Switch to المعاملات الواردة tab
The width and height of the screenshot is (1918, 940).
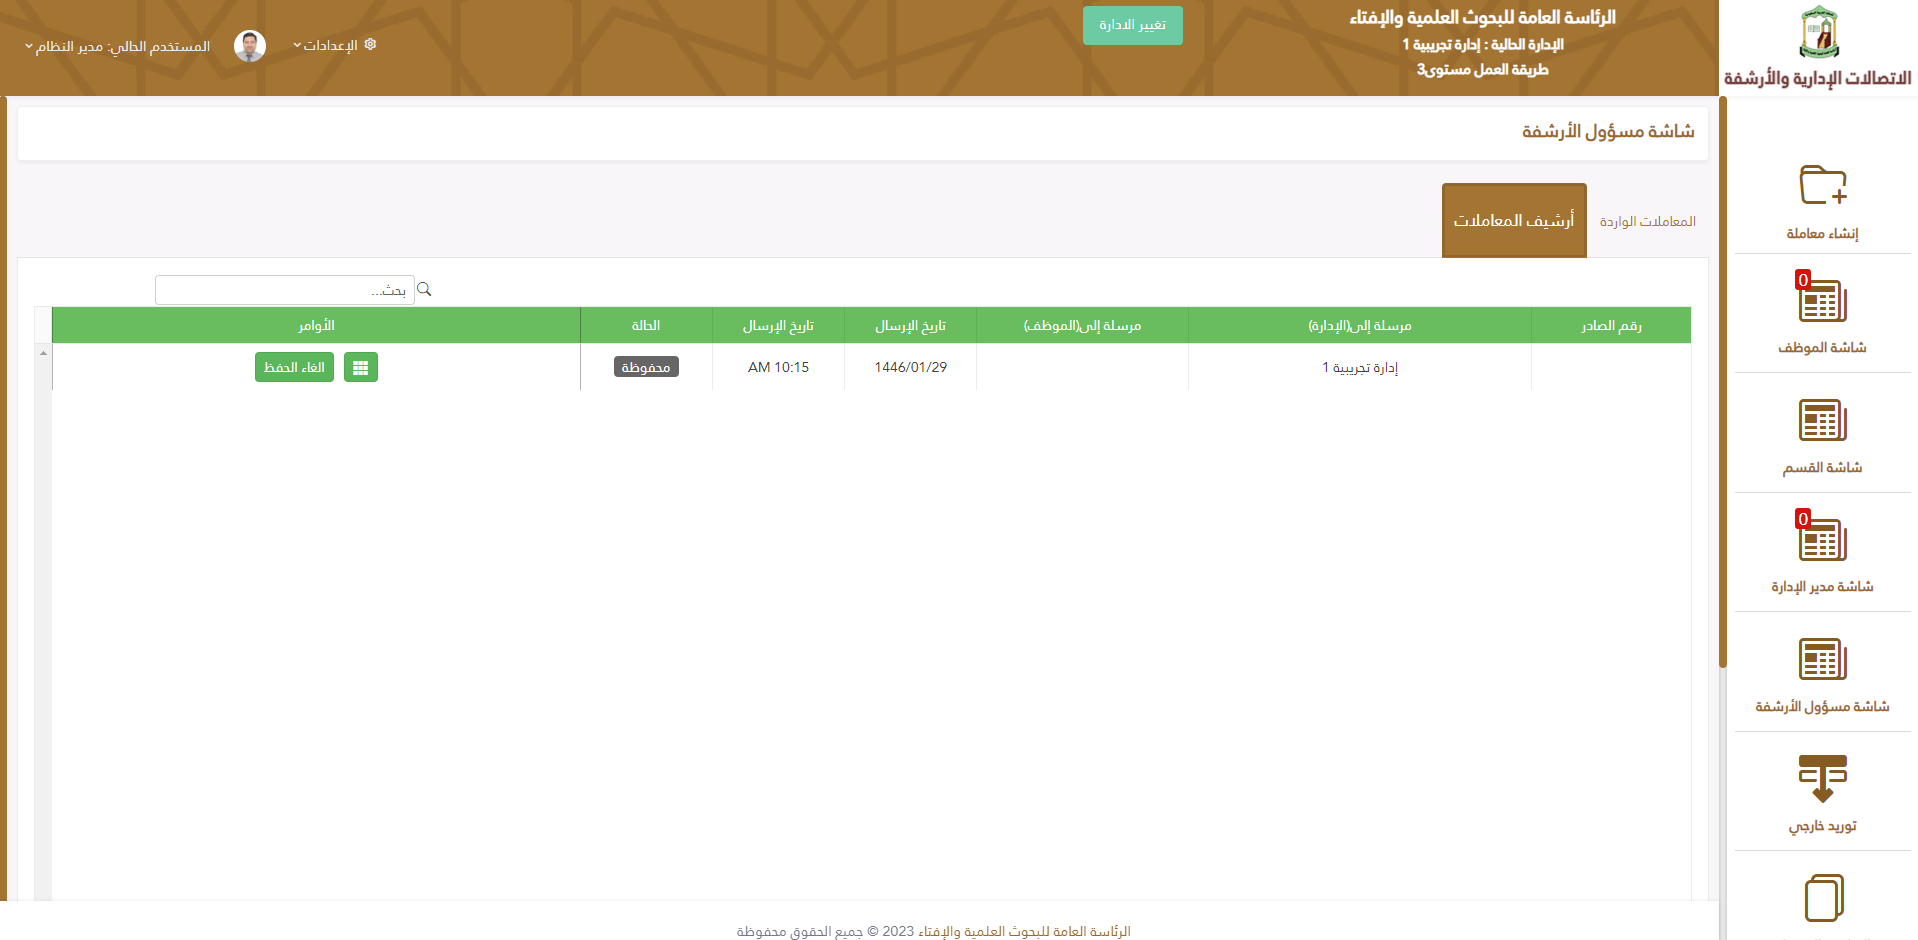coord(1647,221)
